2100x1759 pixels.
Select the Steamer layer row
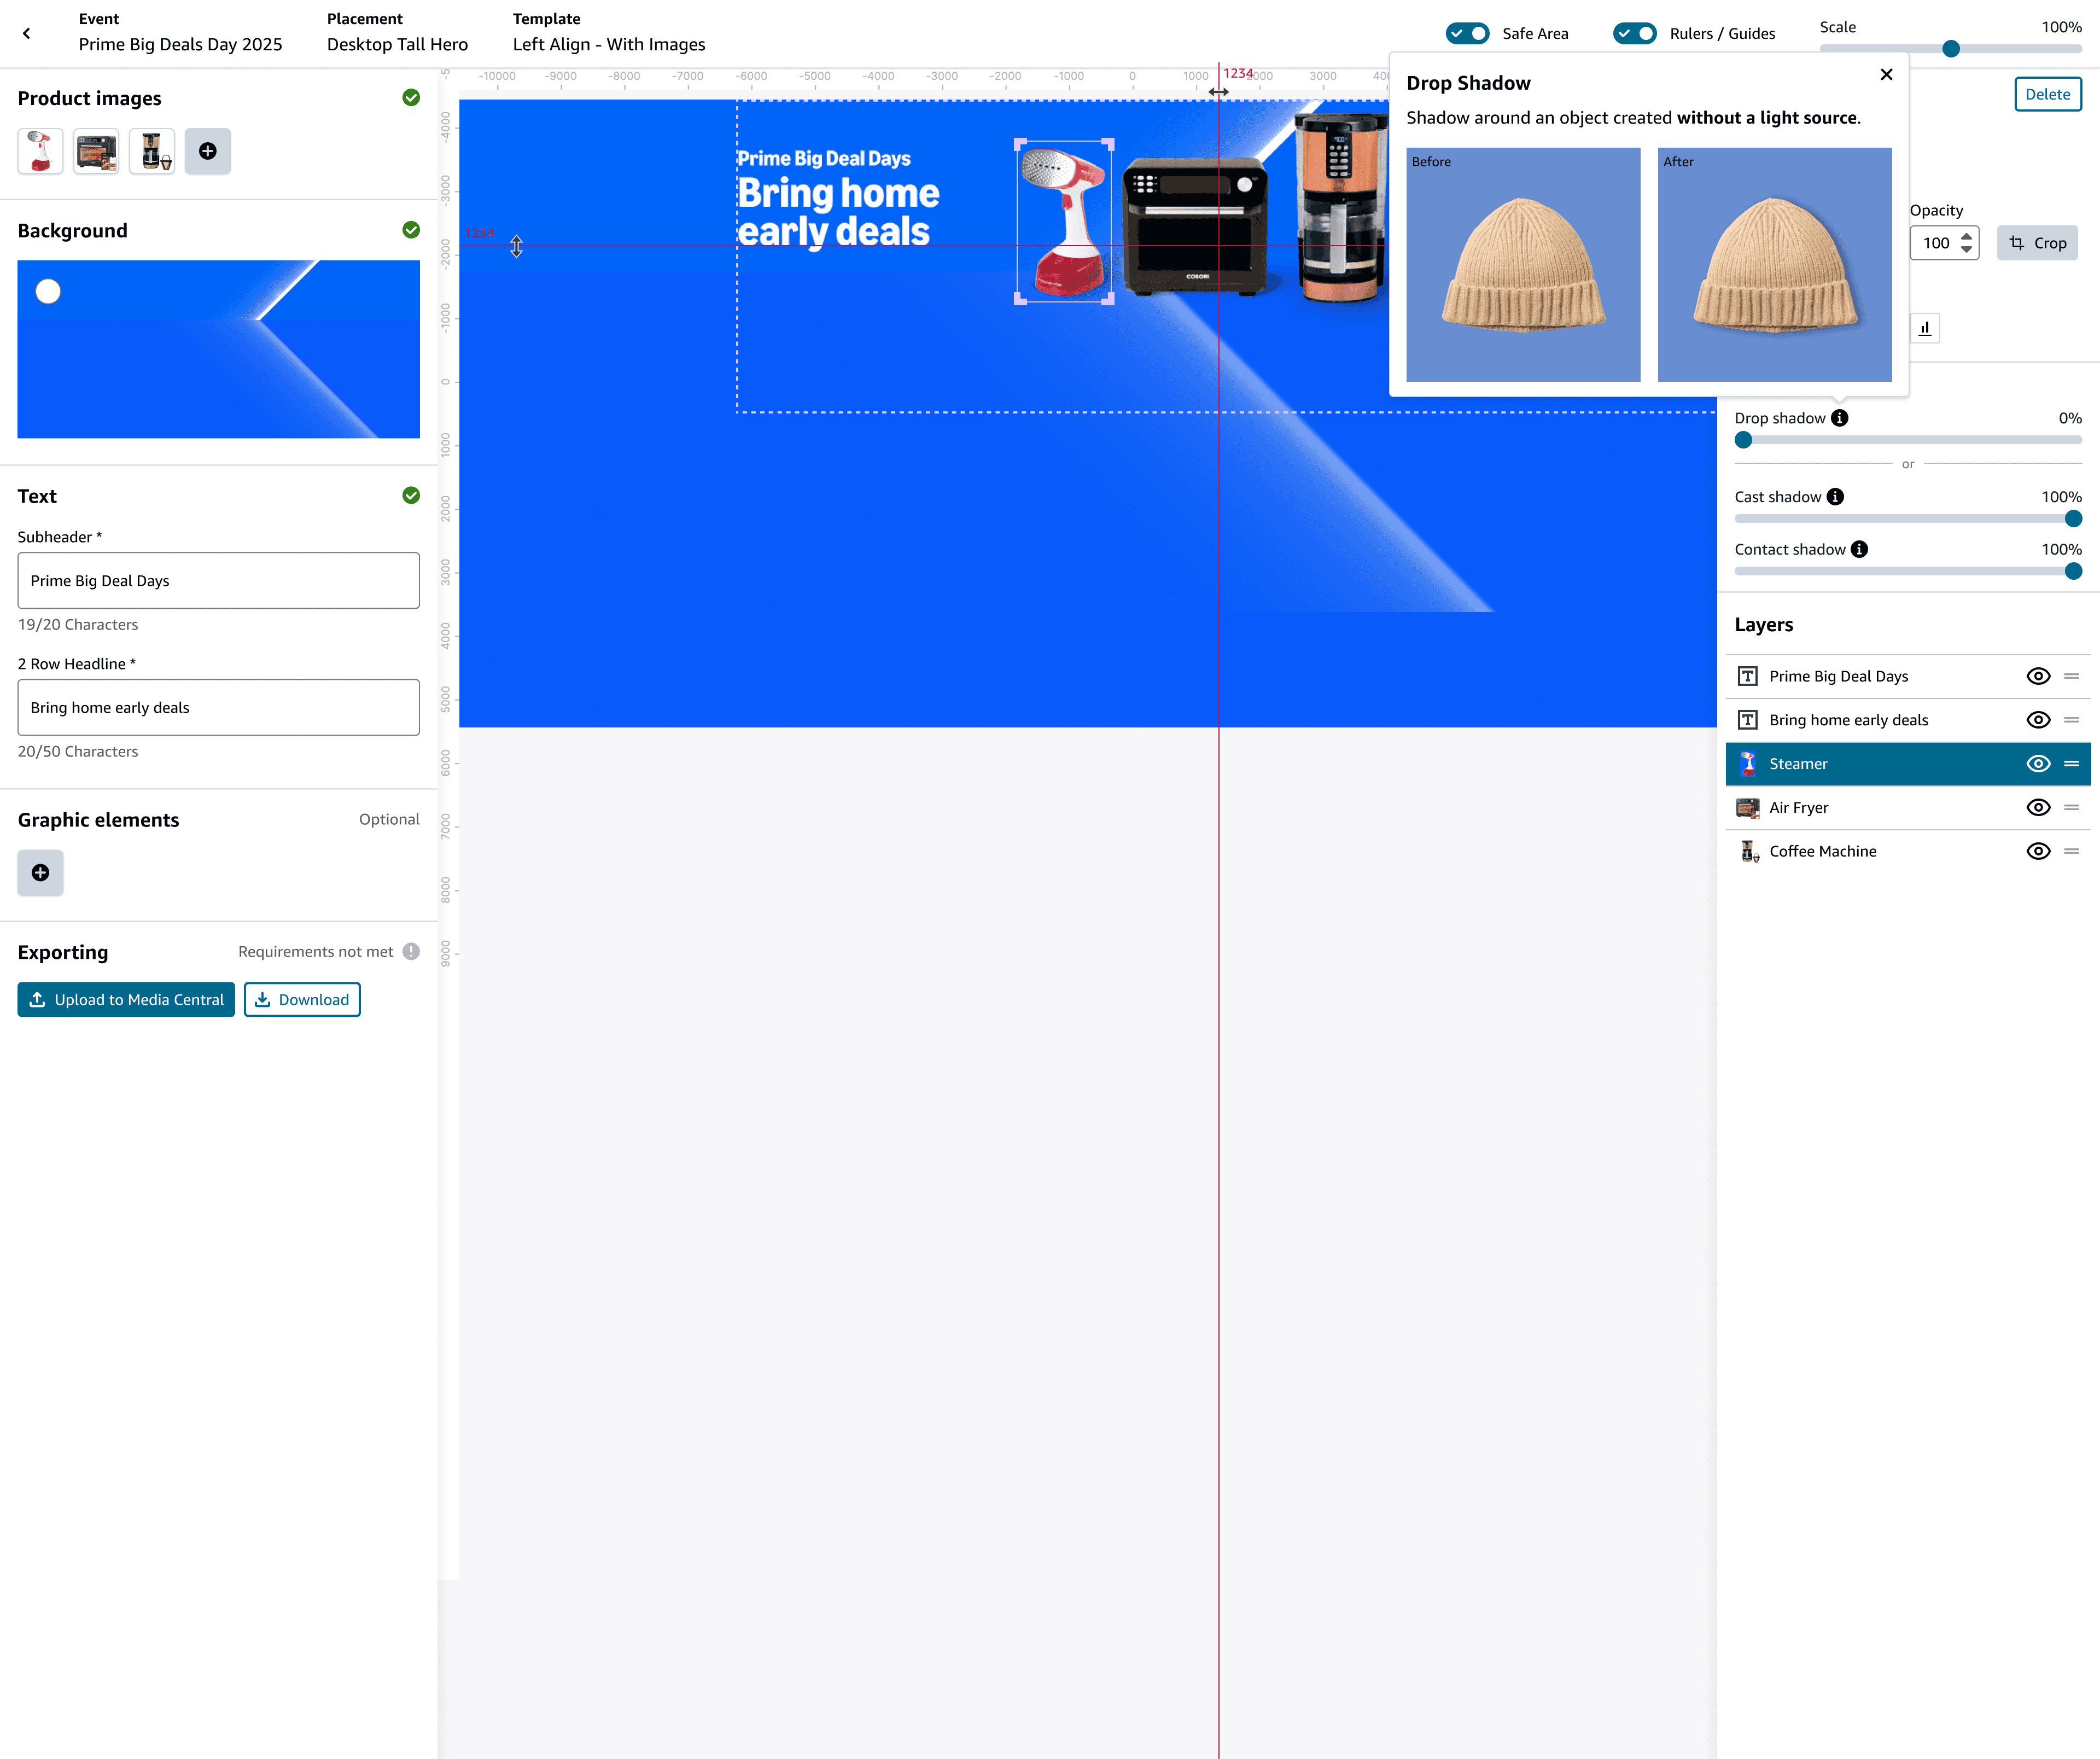[1908, 764]
